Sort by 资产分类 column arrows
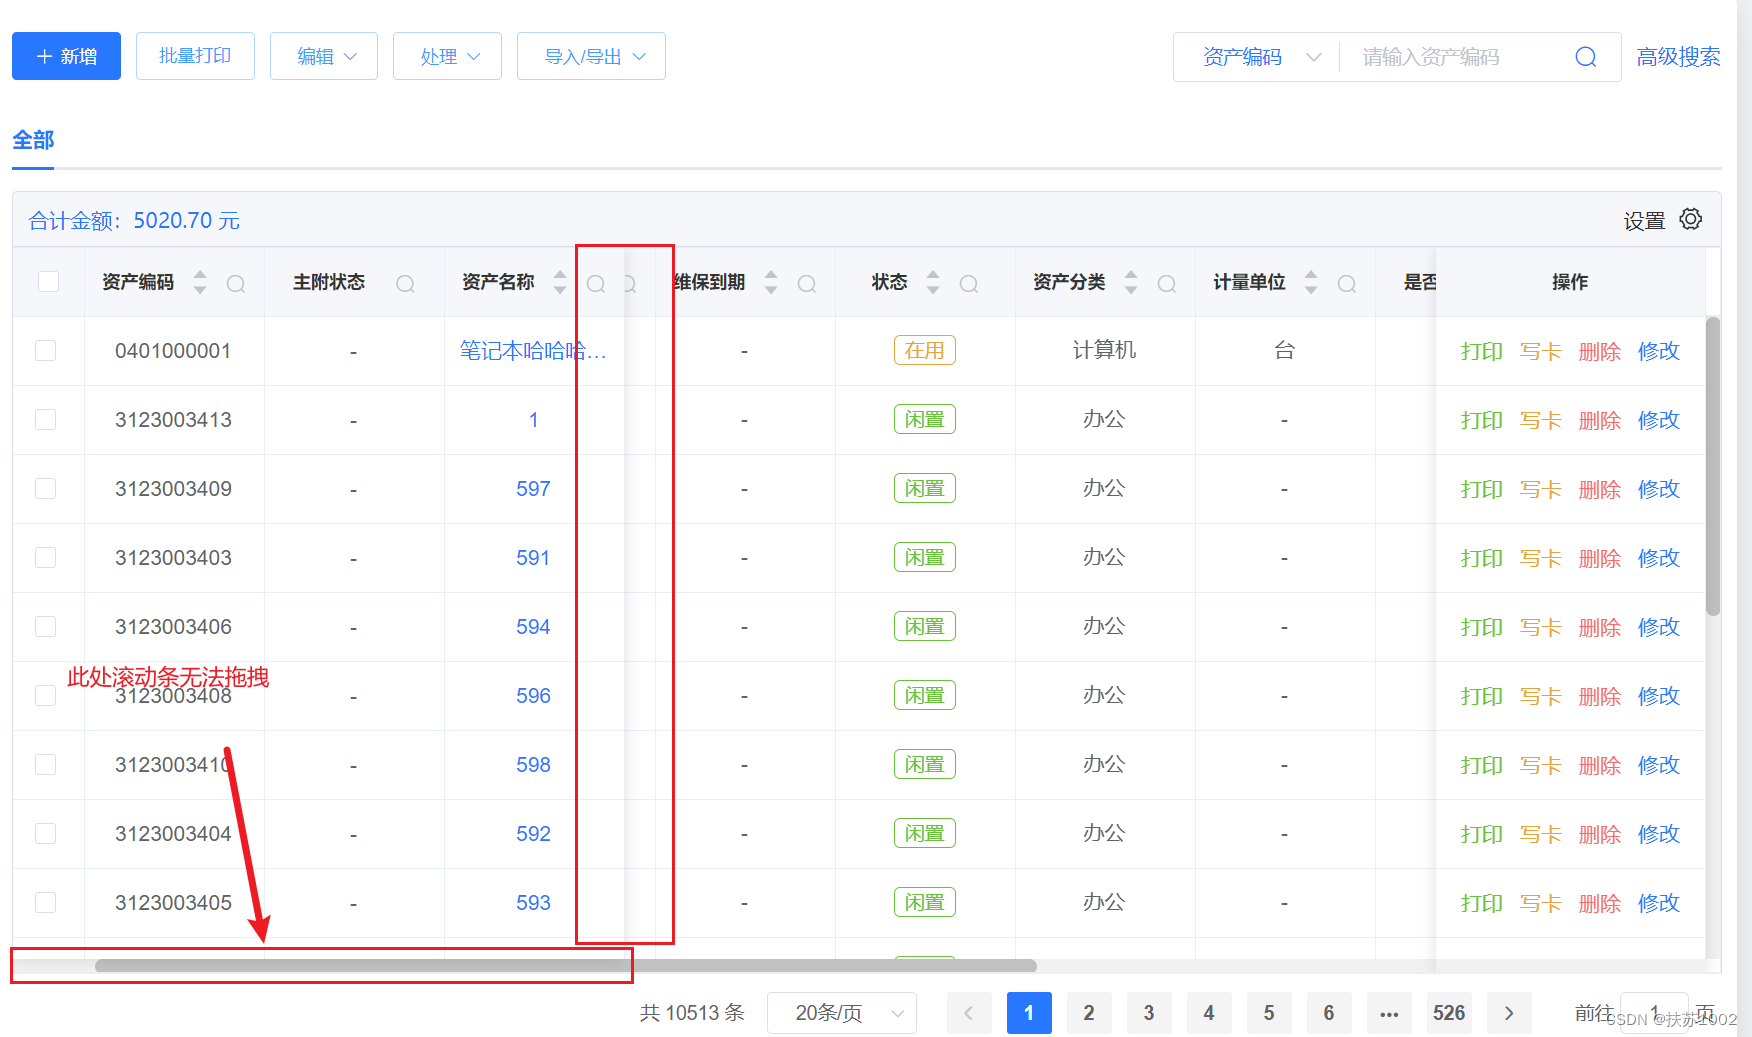Image resolution: width=1752 pixels, height=1037 pixels. (1131, 283)
